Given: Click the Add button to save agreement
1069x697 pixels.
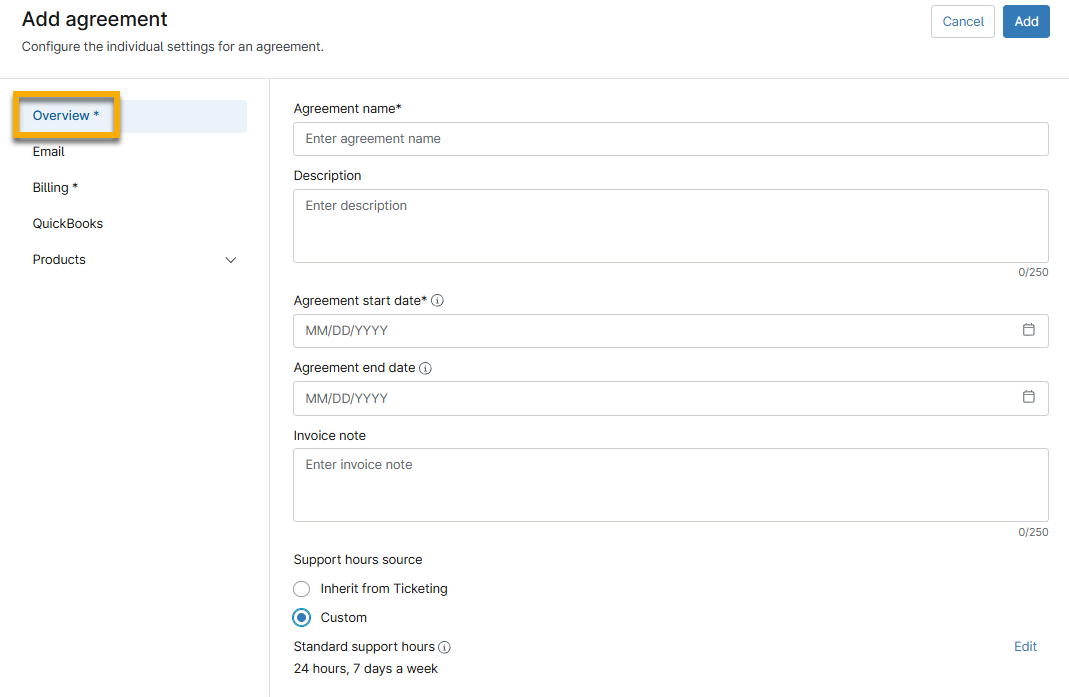Looking at the screenshot, I should coord(1026,22).
